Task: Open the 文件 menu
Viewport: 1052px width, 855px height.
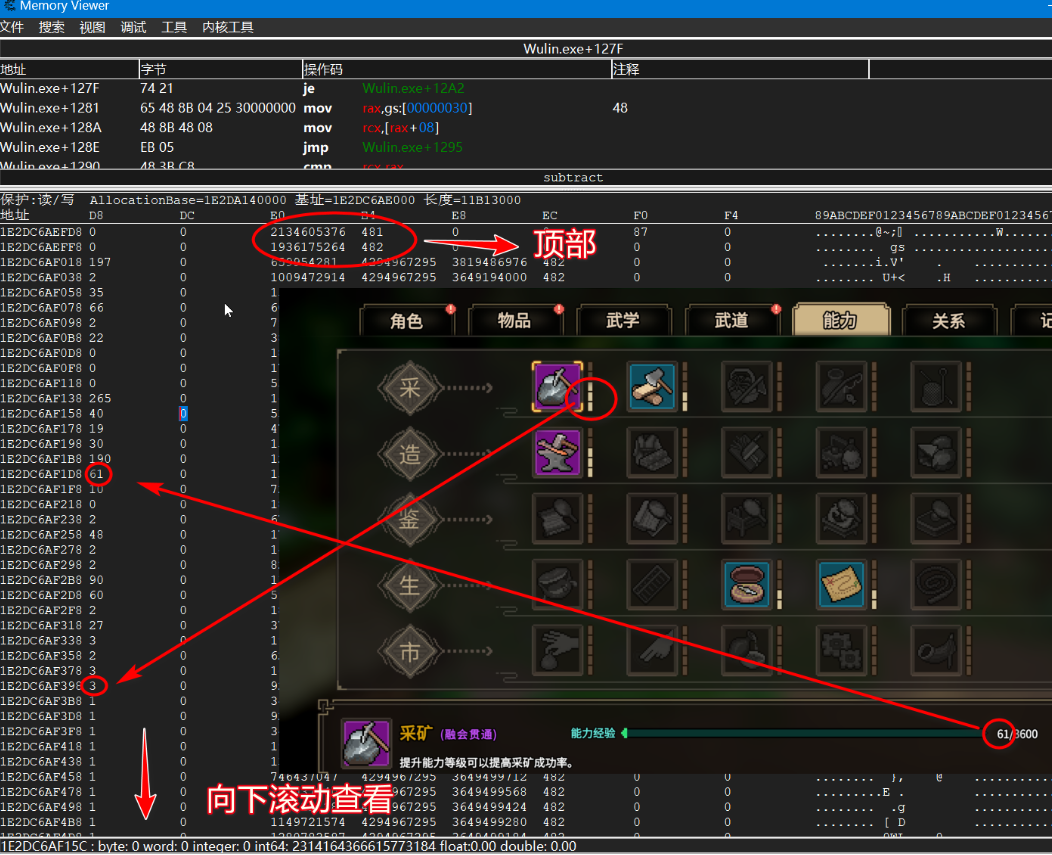Action: 12,27
